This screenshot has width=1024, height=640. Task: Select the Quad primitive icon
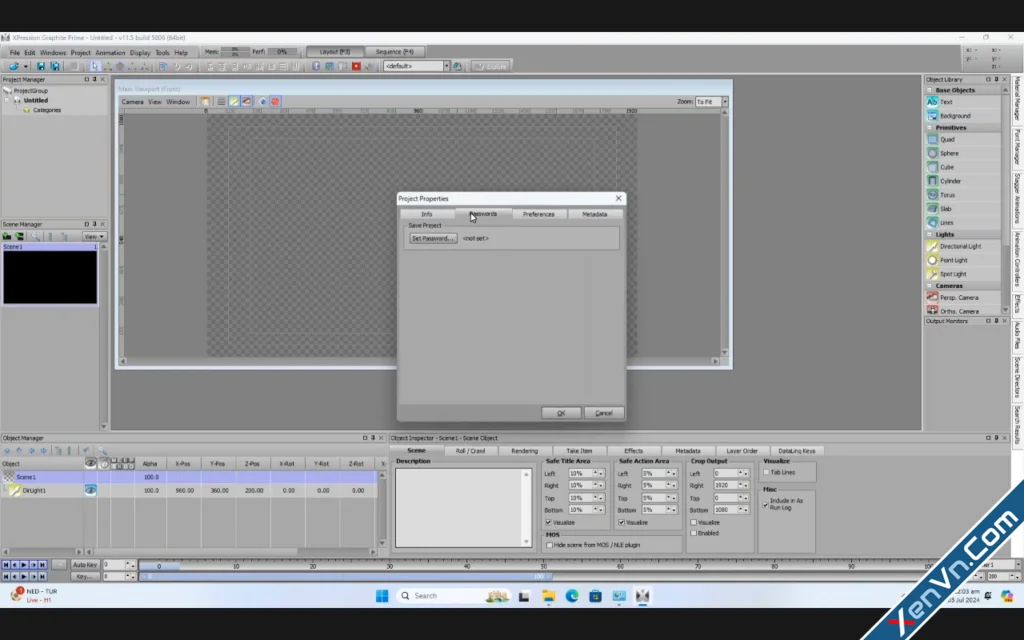933,139
